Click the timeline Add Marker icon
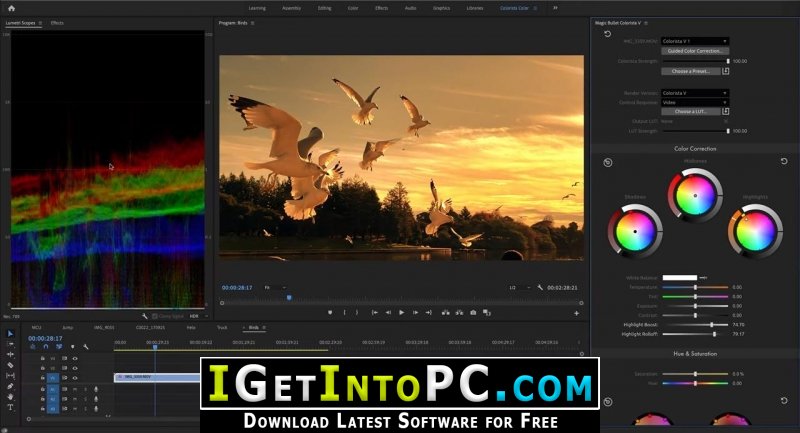The width and height of the screenshot is (800, 433). coord(72,347)
